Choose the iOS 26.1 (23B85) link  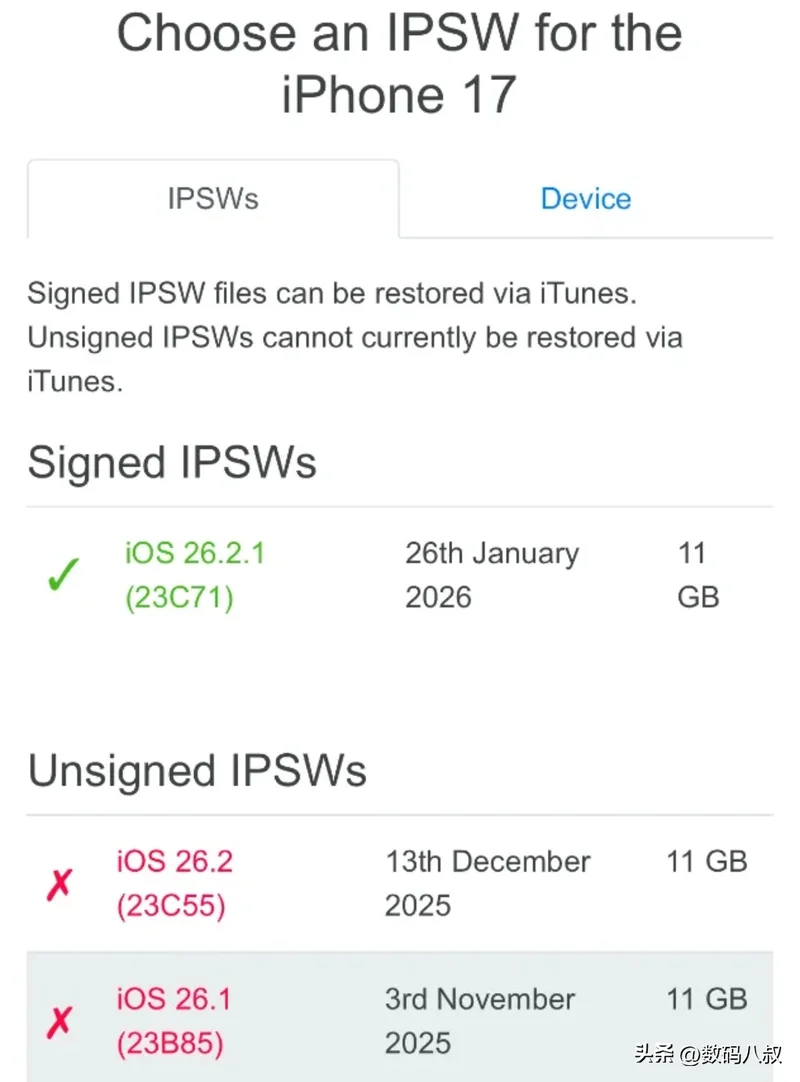[x=175, y=1021]
